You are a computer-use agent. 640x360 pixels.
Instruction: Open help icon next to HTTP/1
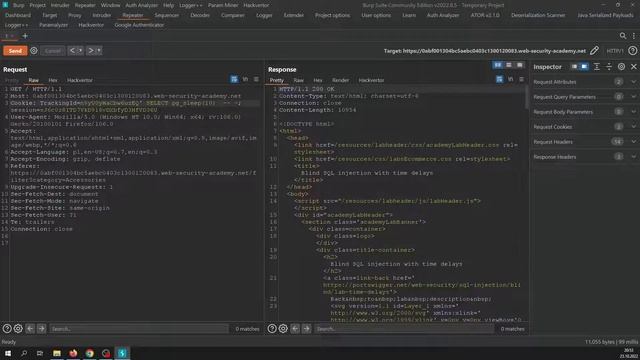point(632,51)
